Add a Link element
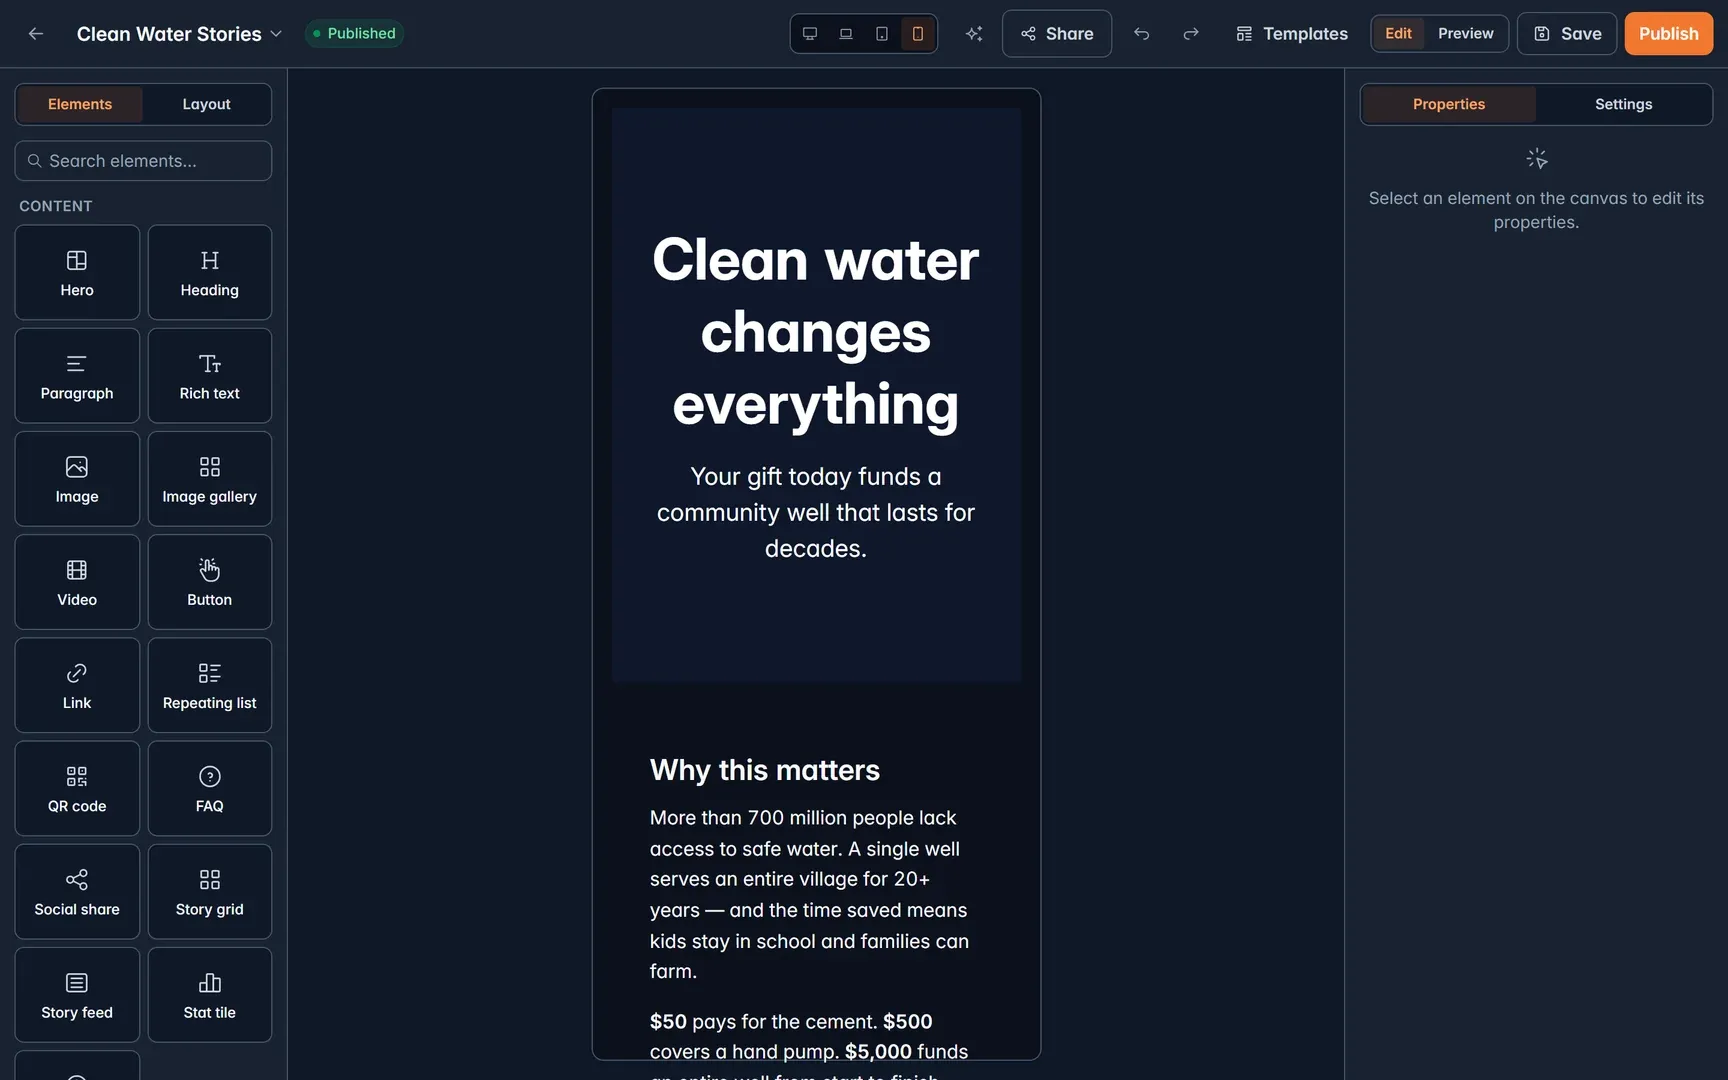1728x1080 pixels. (x=77, y=685)
